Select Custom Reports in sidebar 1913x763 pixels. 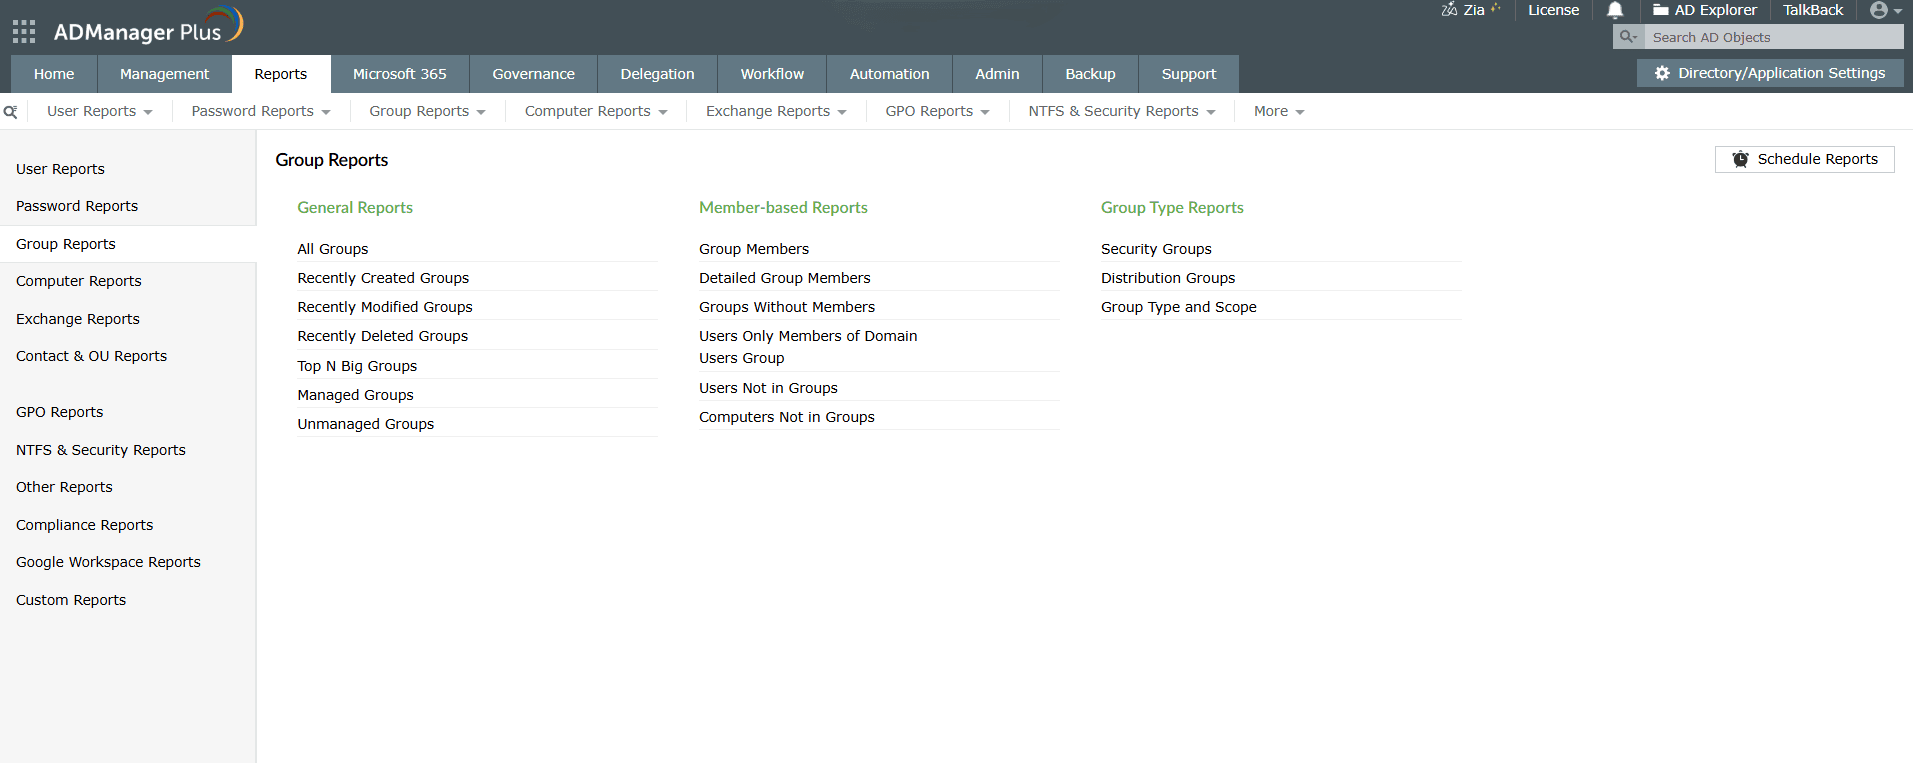(x=71, y=600)
